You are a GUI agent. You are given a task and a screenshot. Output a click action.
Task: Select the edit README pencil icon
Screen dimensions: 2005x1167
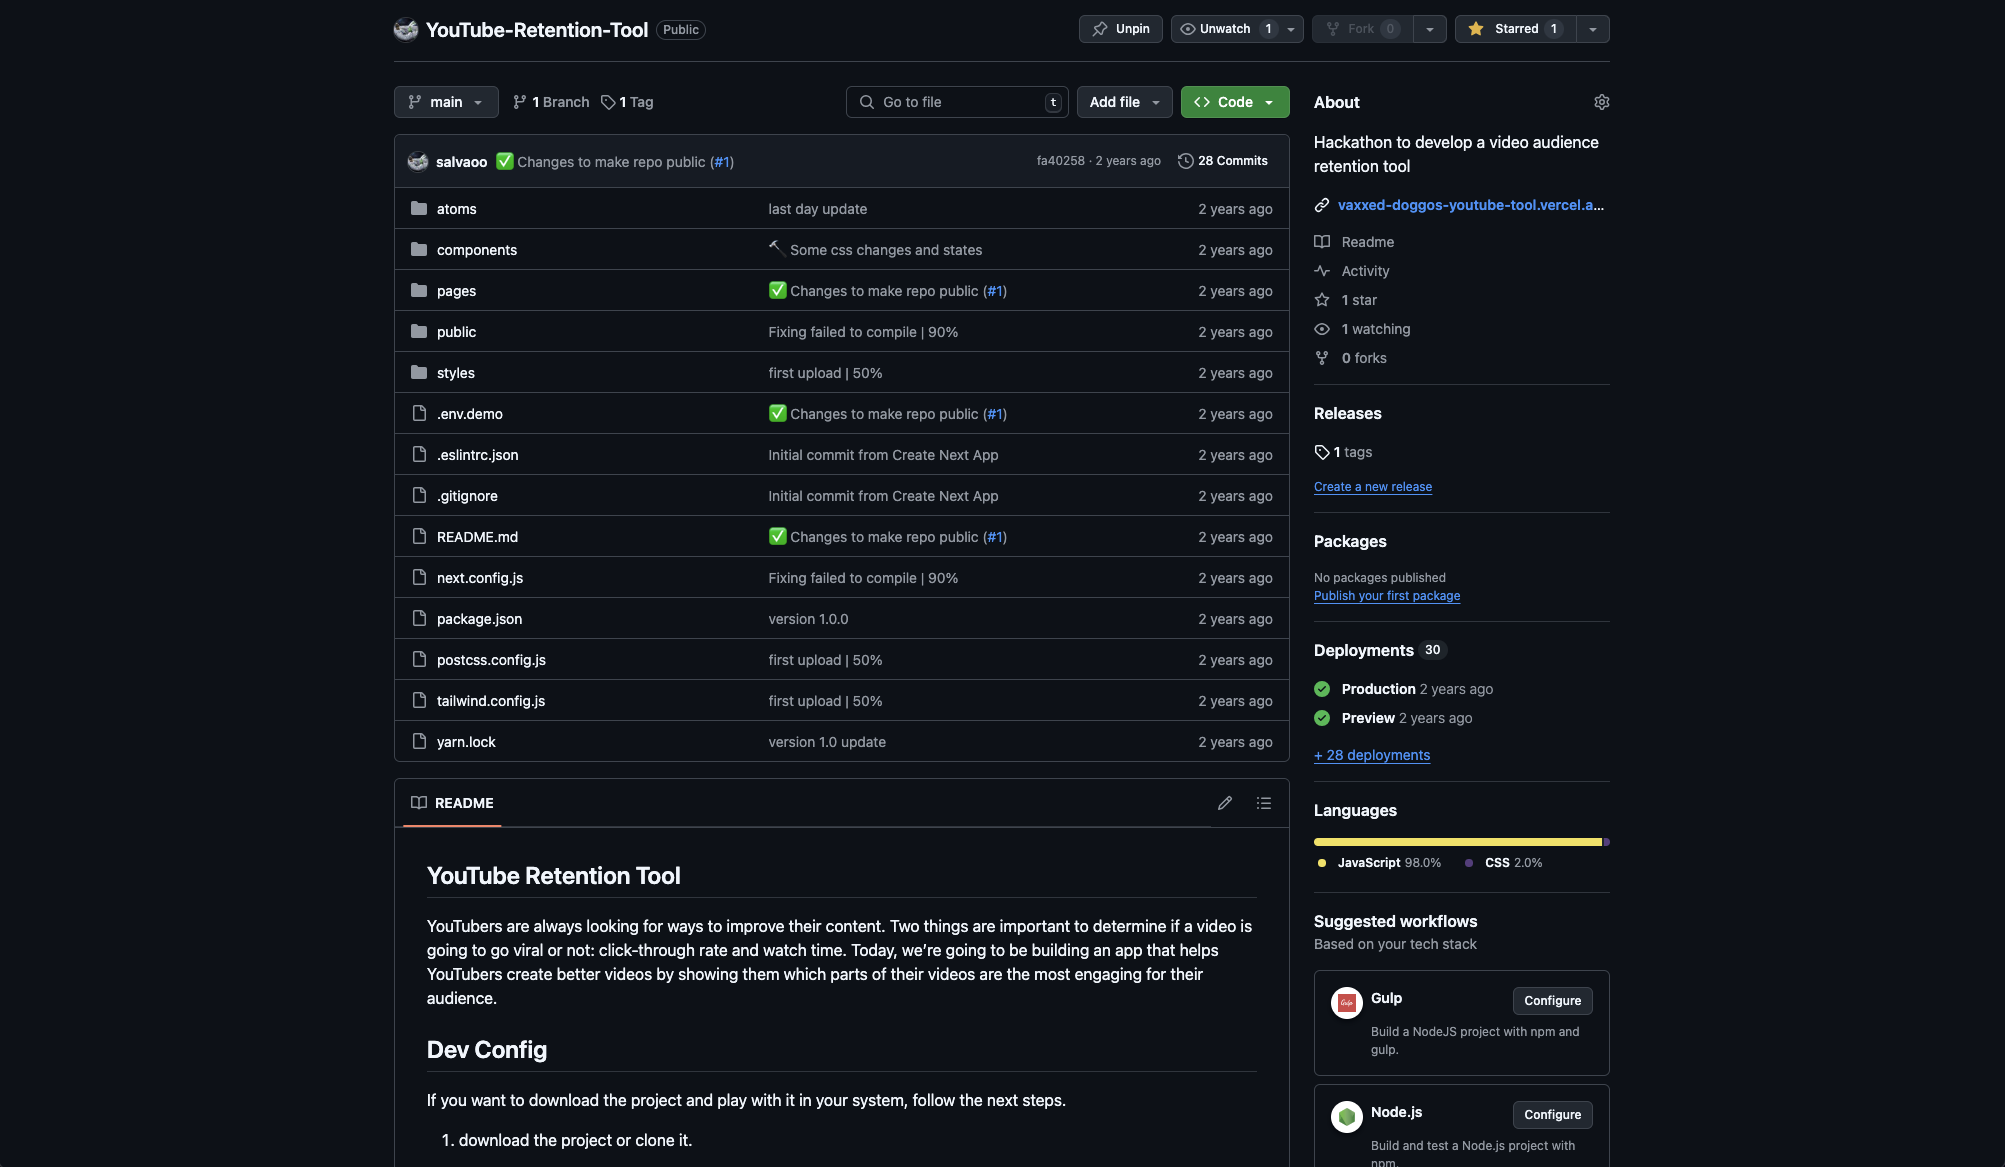pyautogui.click(x=1224, y=802)
